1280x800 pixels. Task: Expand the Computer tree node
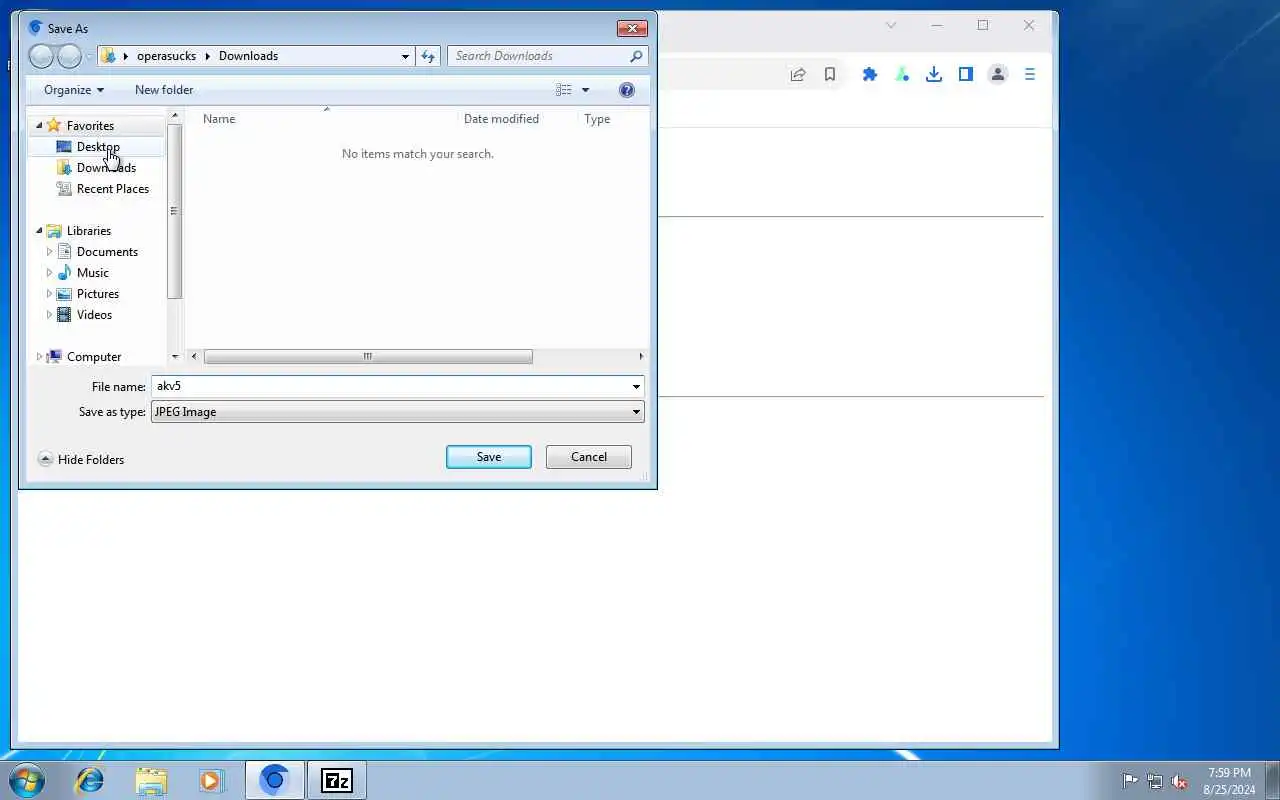[x=40, y=357]
